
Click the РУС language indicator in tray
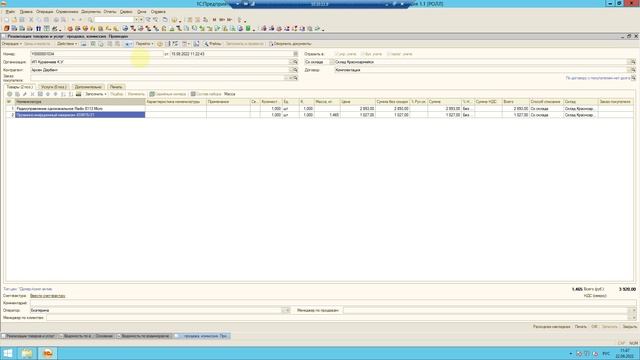[x=606, y=353]
